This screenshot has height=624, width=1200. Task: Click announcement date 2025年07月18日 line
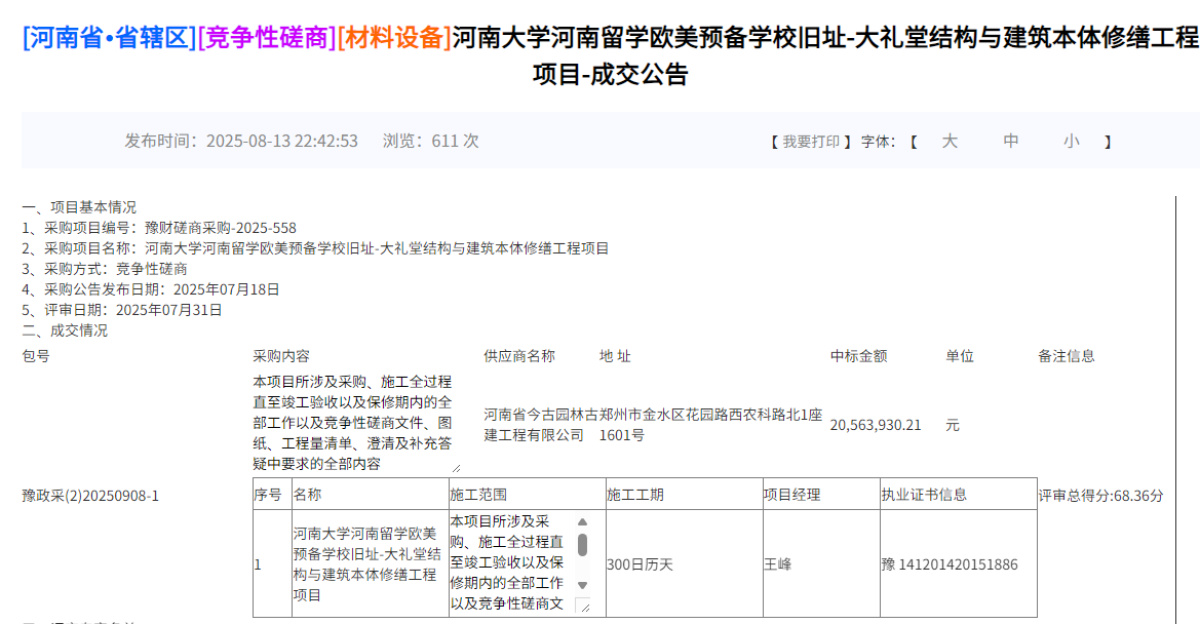(x=151, y=289)
